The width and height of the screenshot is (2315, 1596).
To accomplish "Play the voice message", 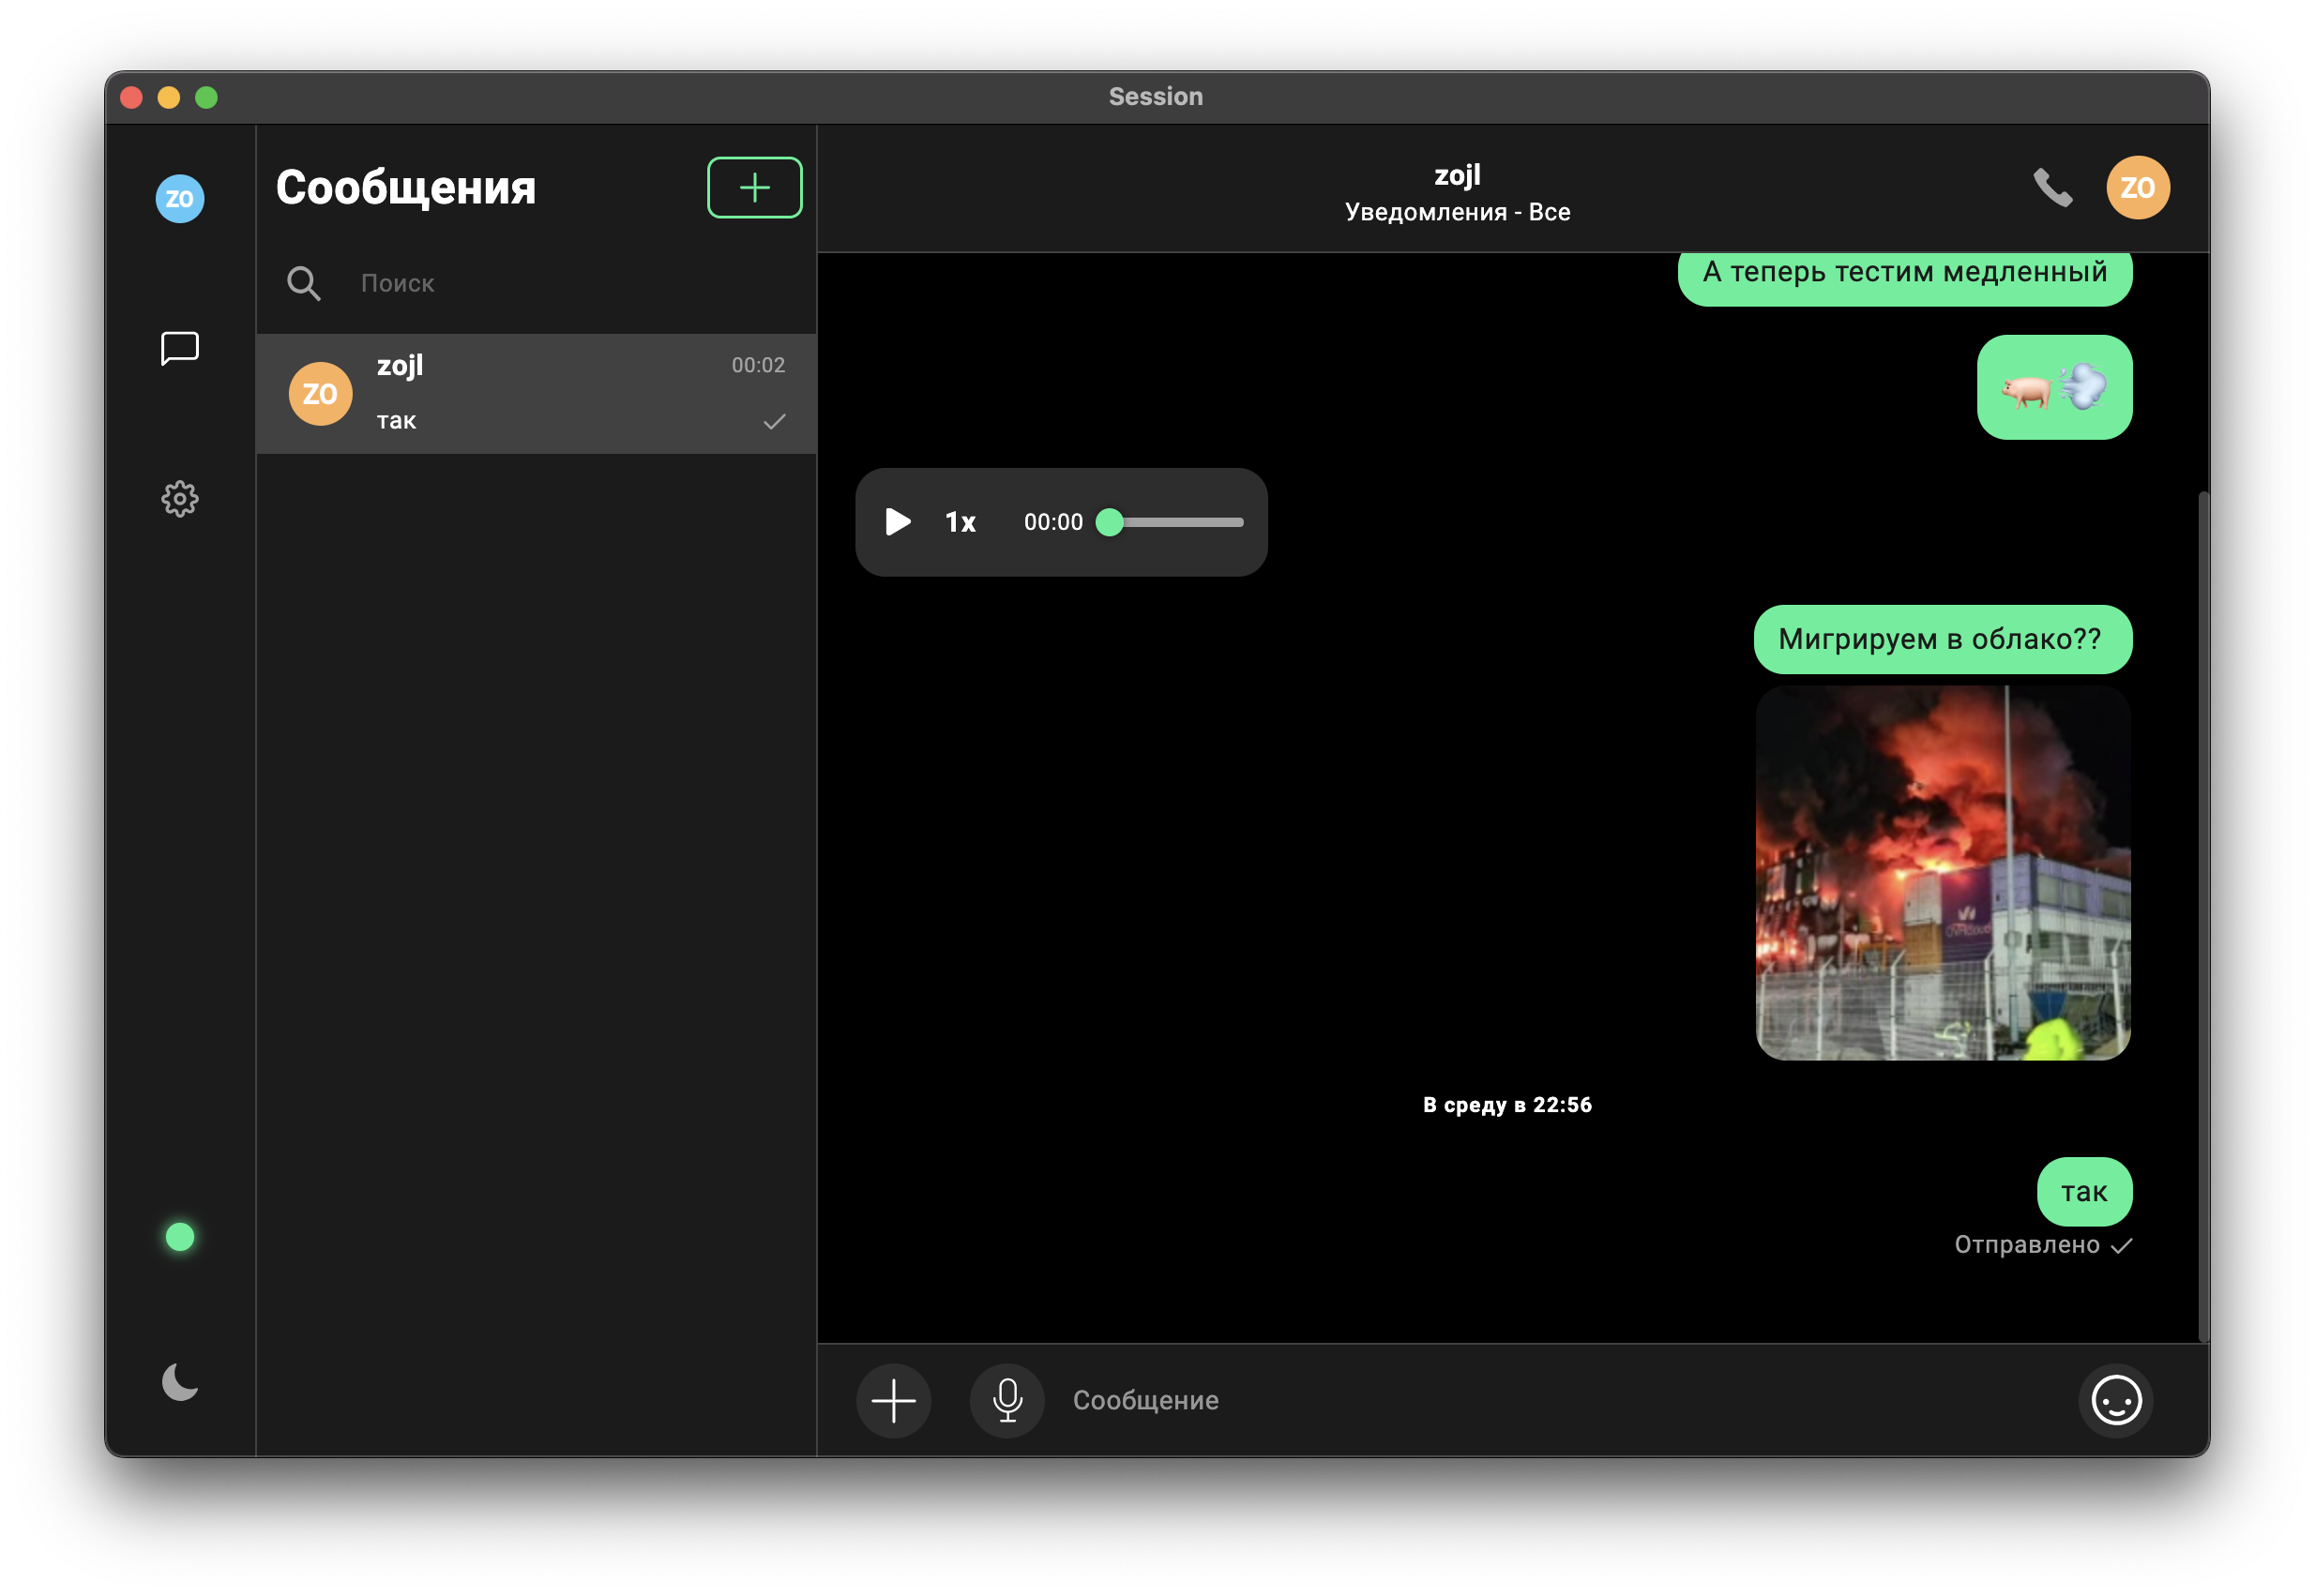I will pyautogui.click(x=897, y=522).
